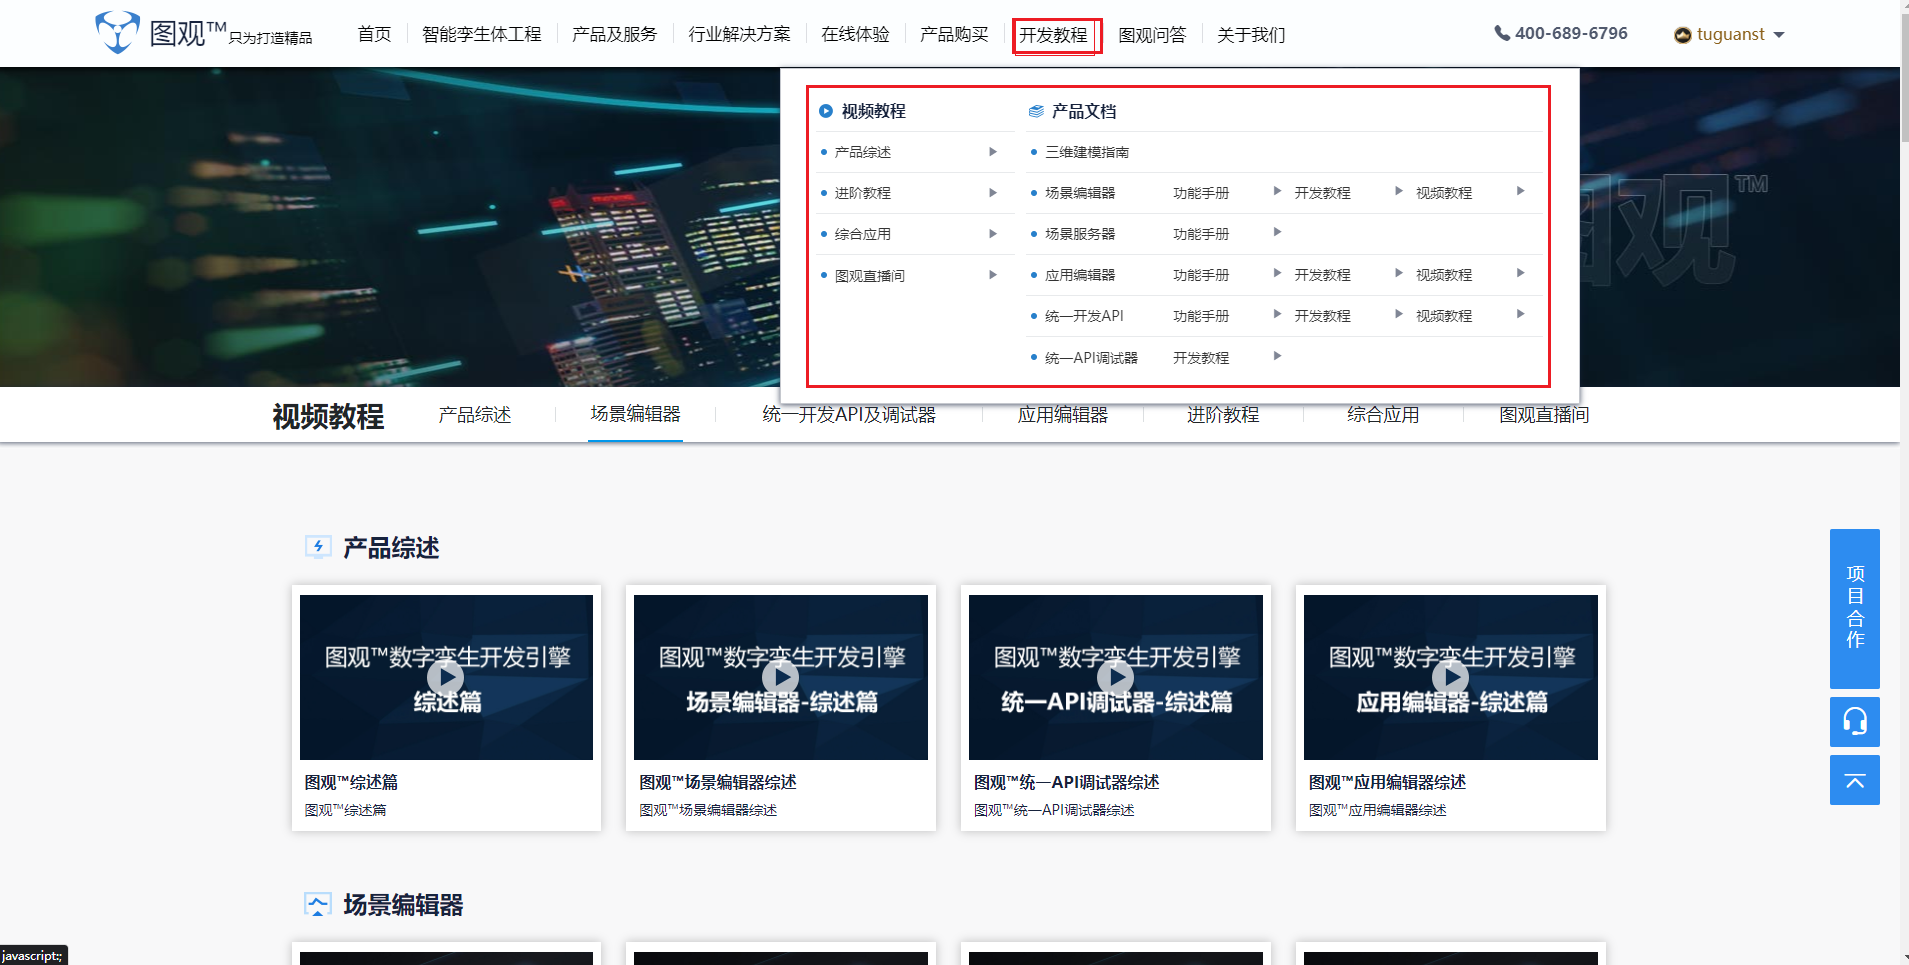The image size is (1909, 965).
Task: Click the 400-689-6796 phone number
Action: point(1571,33)
